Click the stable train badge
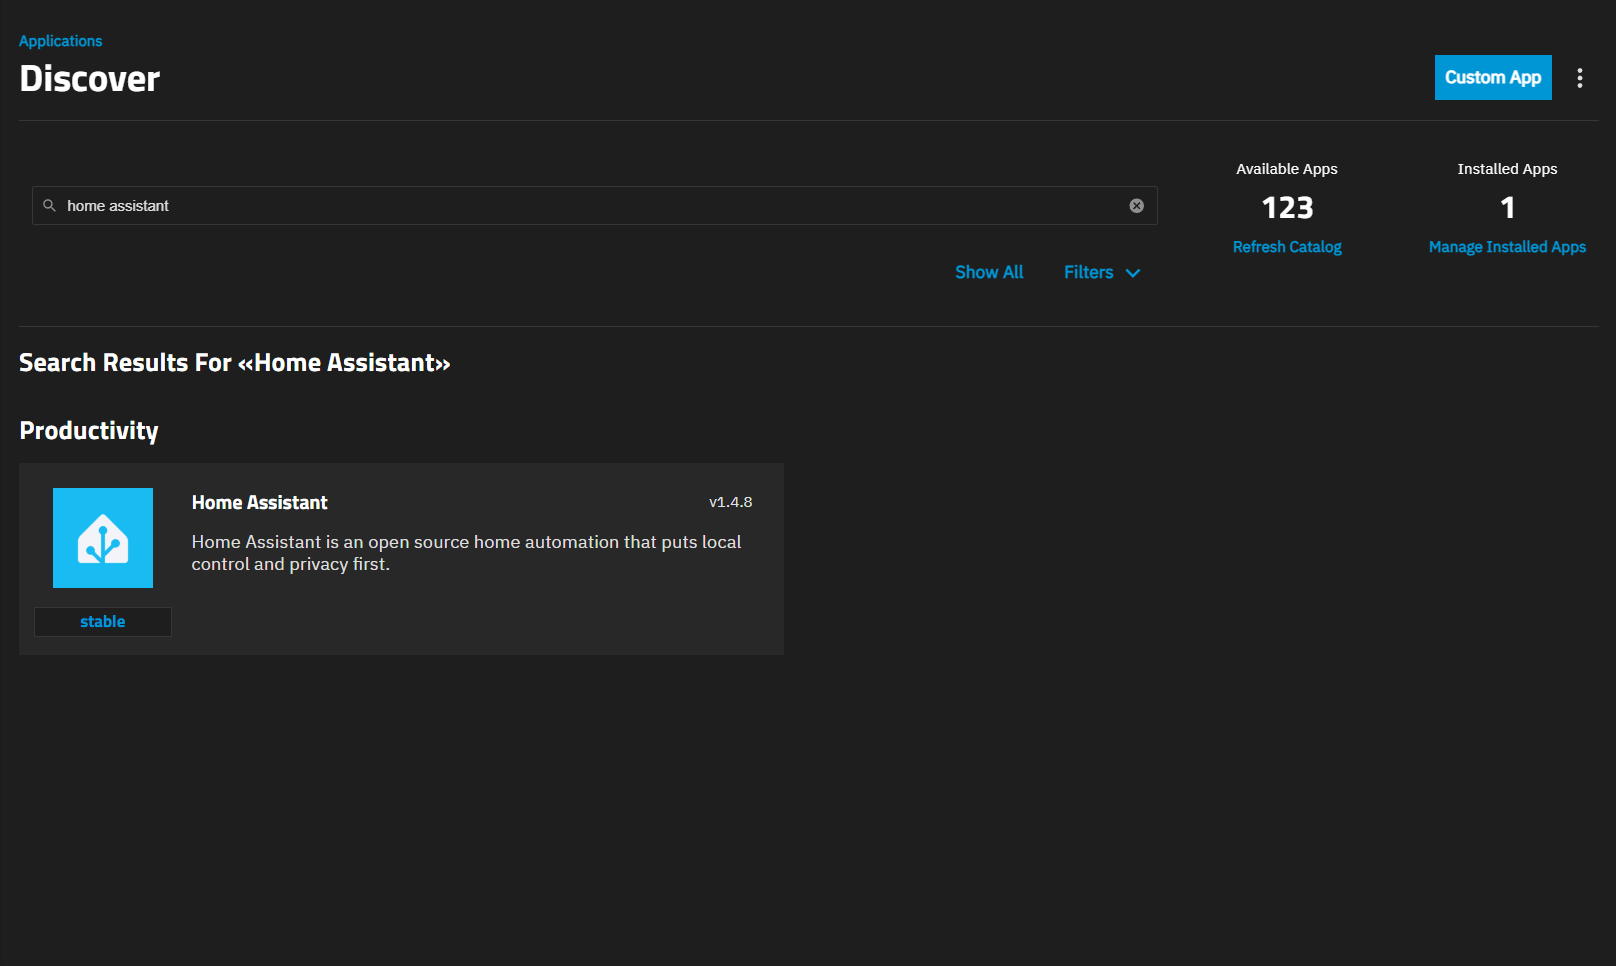 click(x=103, y=622)
